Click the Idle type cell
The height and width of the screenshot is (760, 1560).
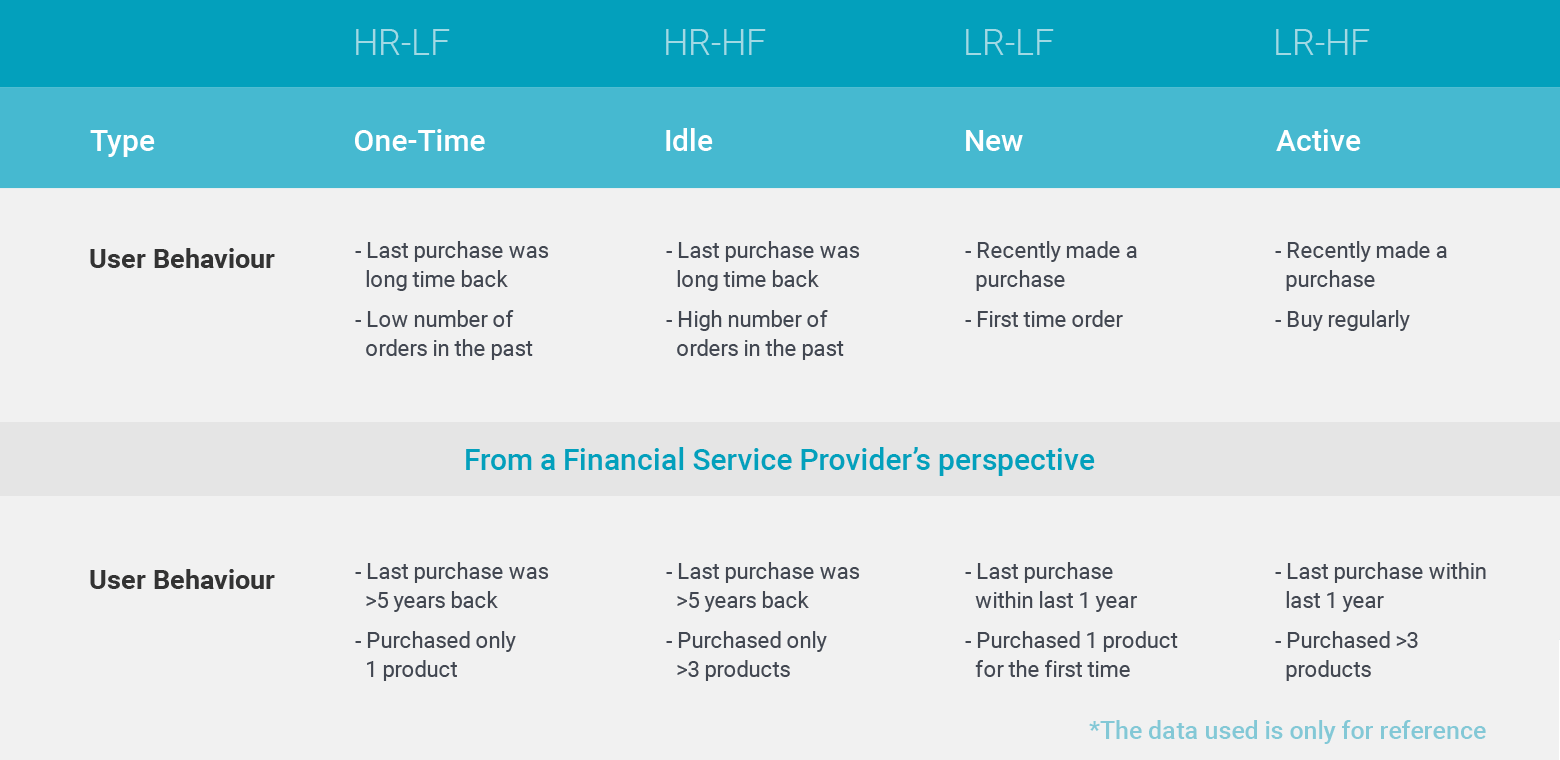(x=688, y=141)
